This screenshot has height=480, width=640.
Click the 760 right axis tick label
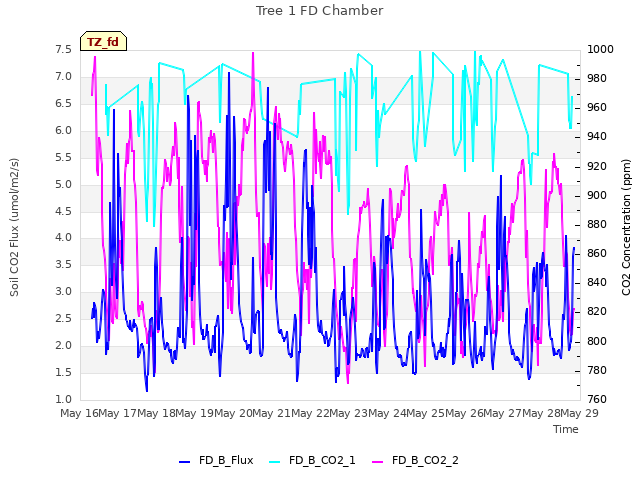(597, 399)
